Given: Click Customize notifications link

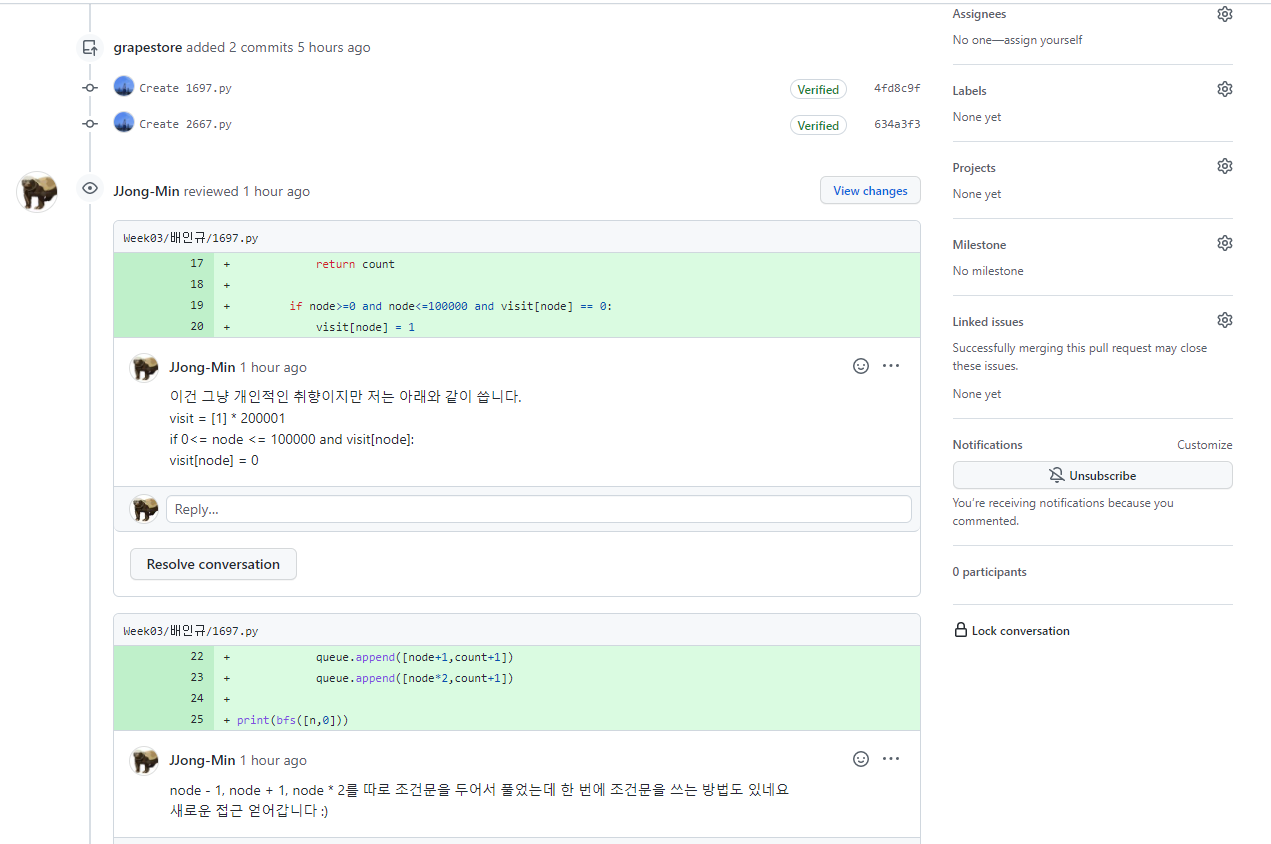Looking at the screenshot, I should [x=1204, y=445].
